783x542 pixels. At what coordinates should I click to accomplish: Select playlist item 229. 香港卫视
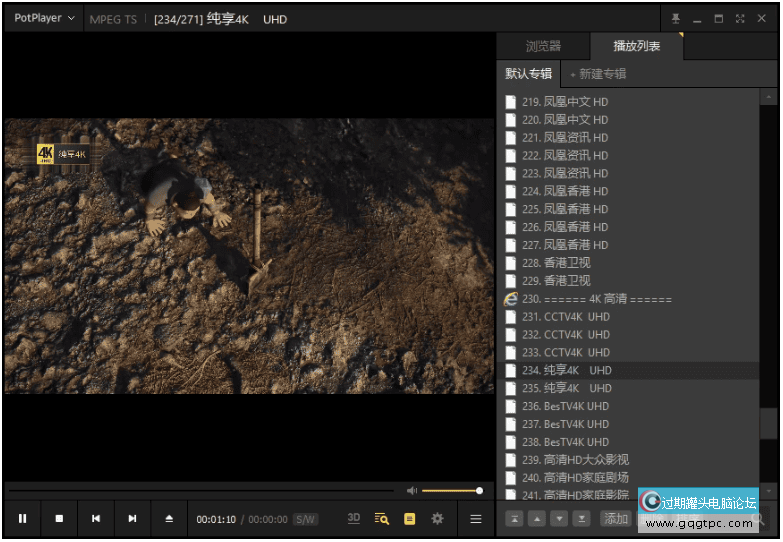click(x=628, y=281)
